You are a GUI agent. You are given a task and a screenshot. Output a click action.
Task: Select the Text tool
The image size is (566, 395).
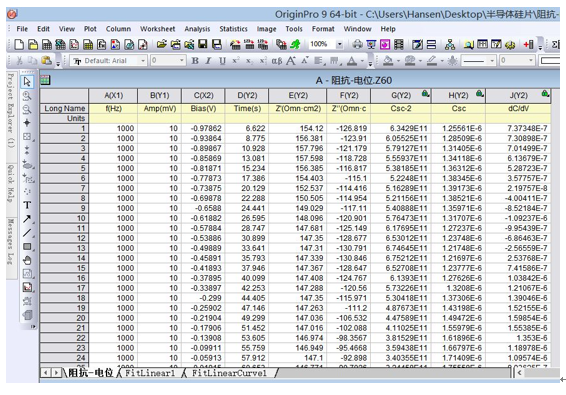pos(27,205)
